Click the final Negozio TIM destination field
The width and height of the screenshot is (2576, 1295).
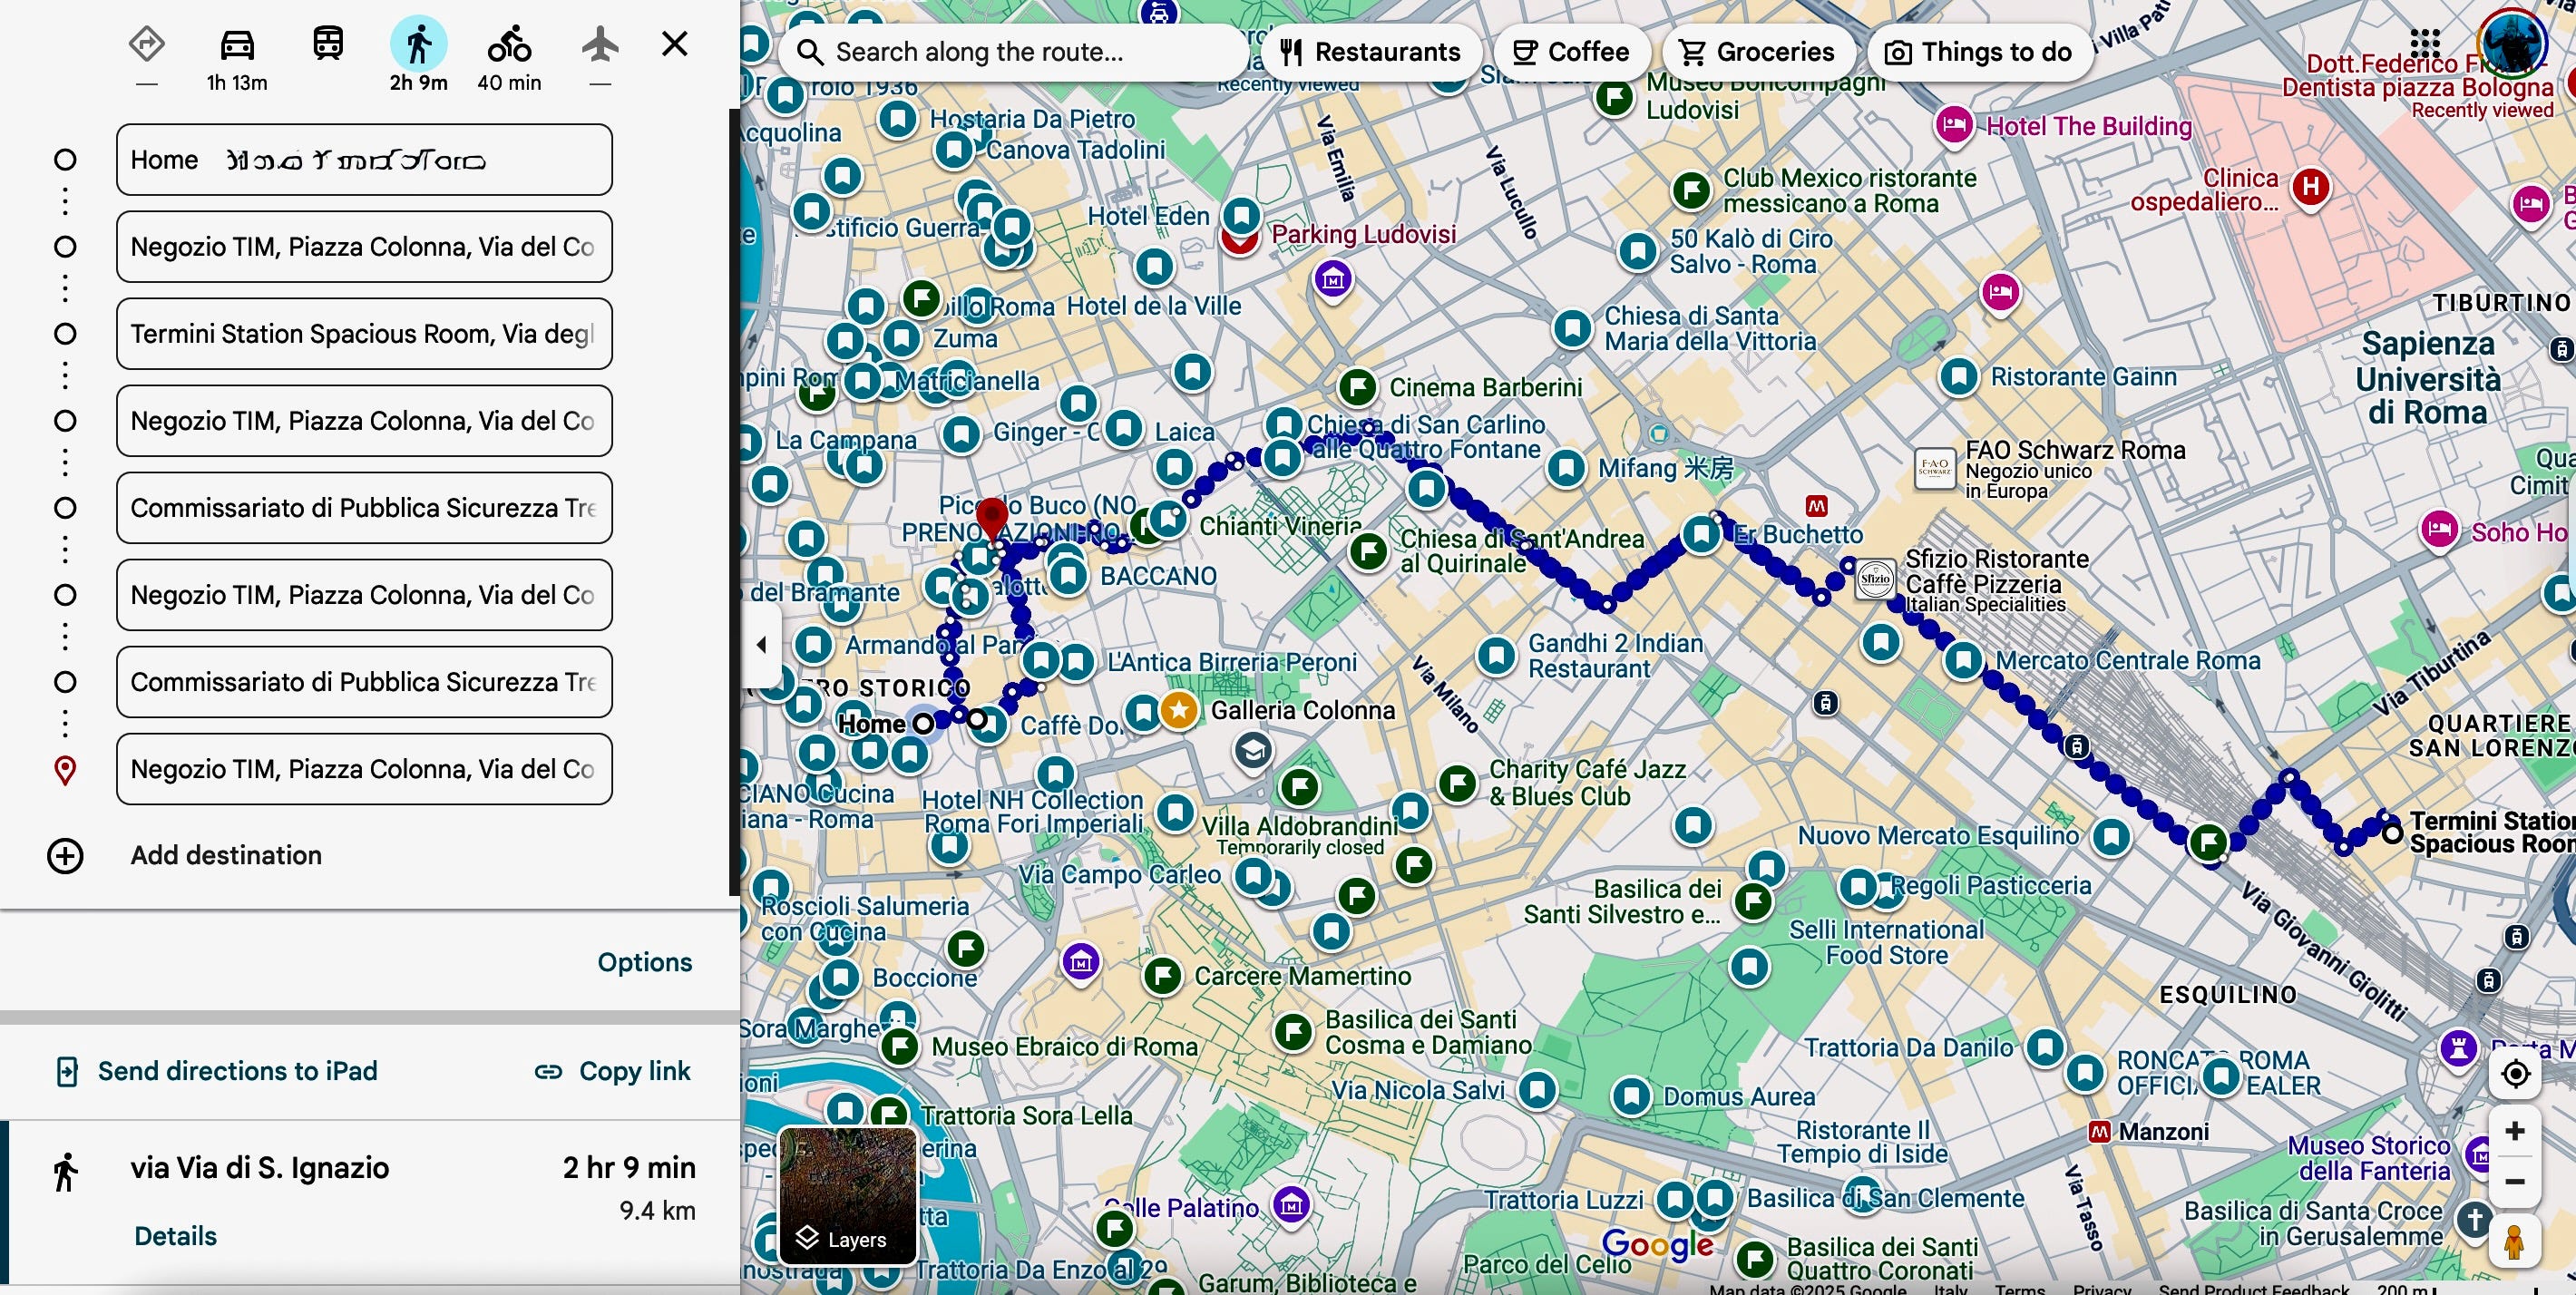[x=364, y=769]
